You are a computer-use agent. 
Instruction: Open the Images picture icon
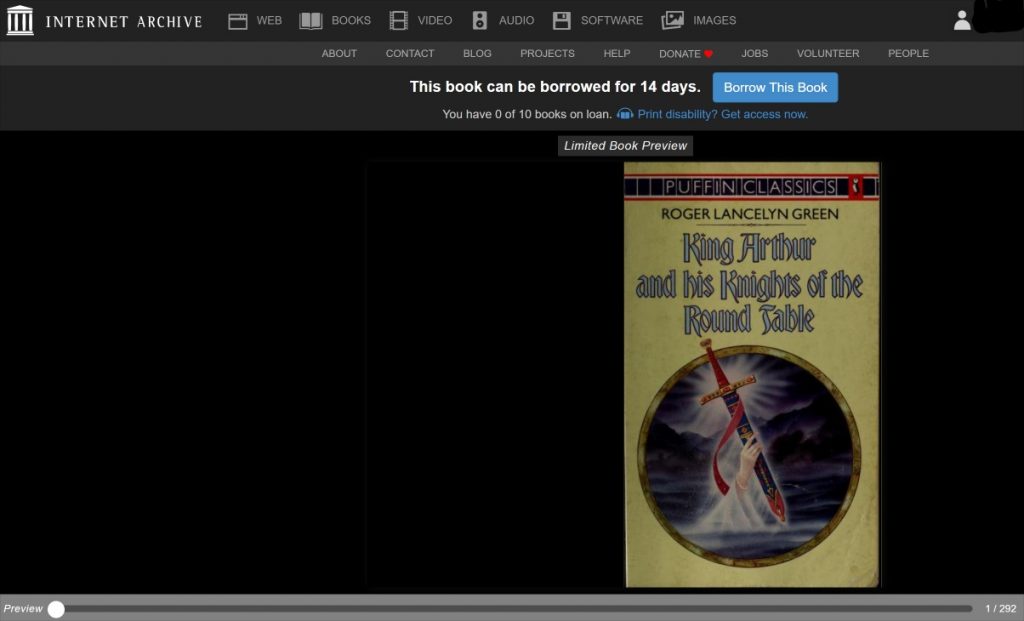[x=673, y=21]
